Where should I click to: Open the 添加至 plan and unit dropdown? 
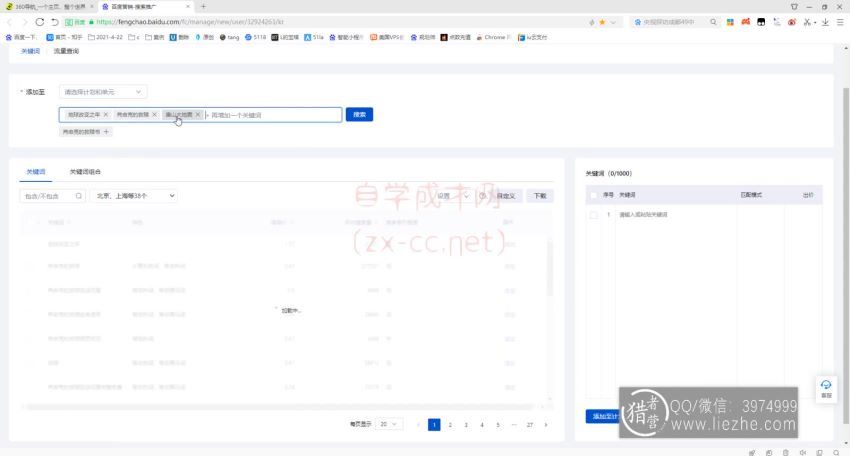pyautogui.click(x=103, y=92)
